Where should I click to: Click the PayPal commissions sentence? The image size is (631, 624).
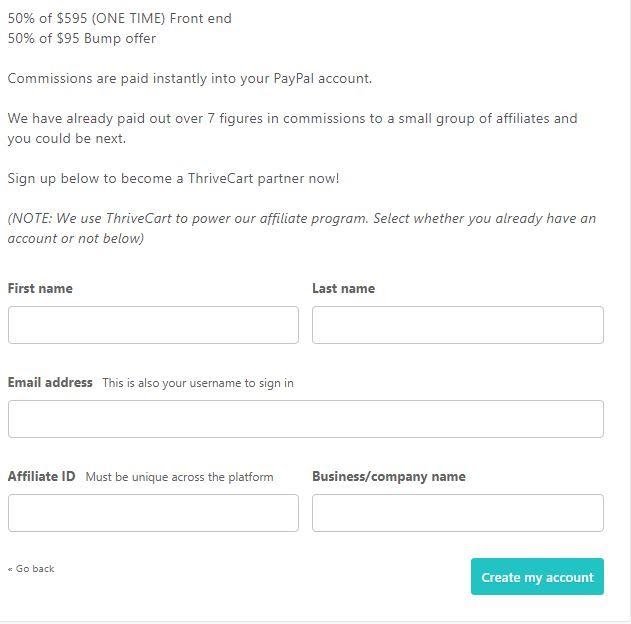pos(190,78)
